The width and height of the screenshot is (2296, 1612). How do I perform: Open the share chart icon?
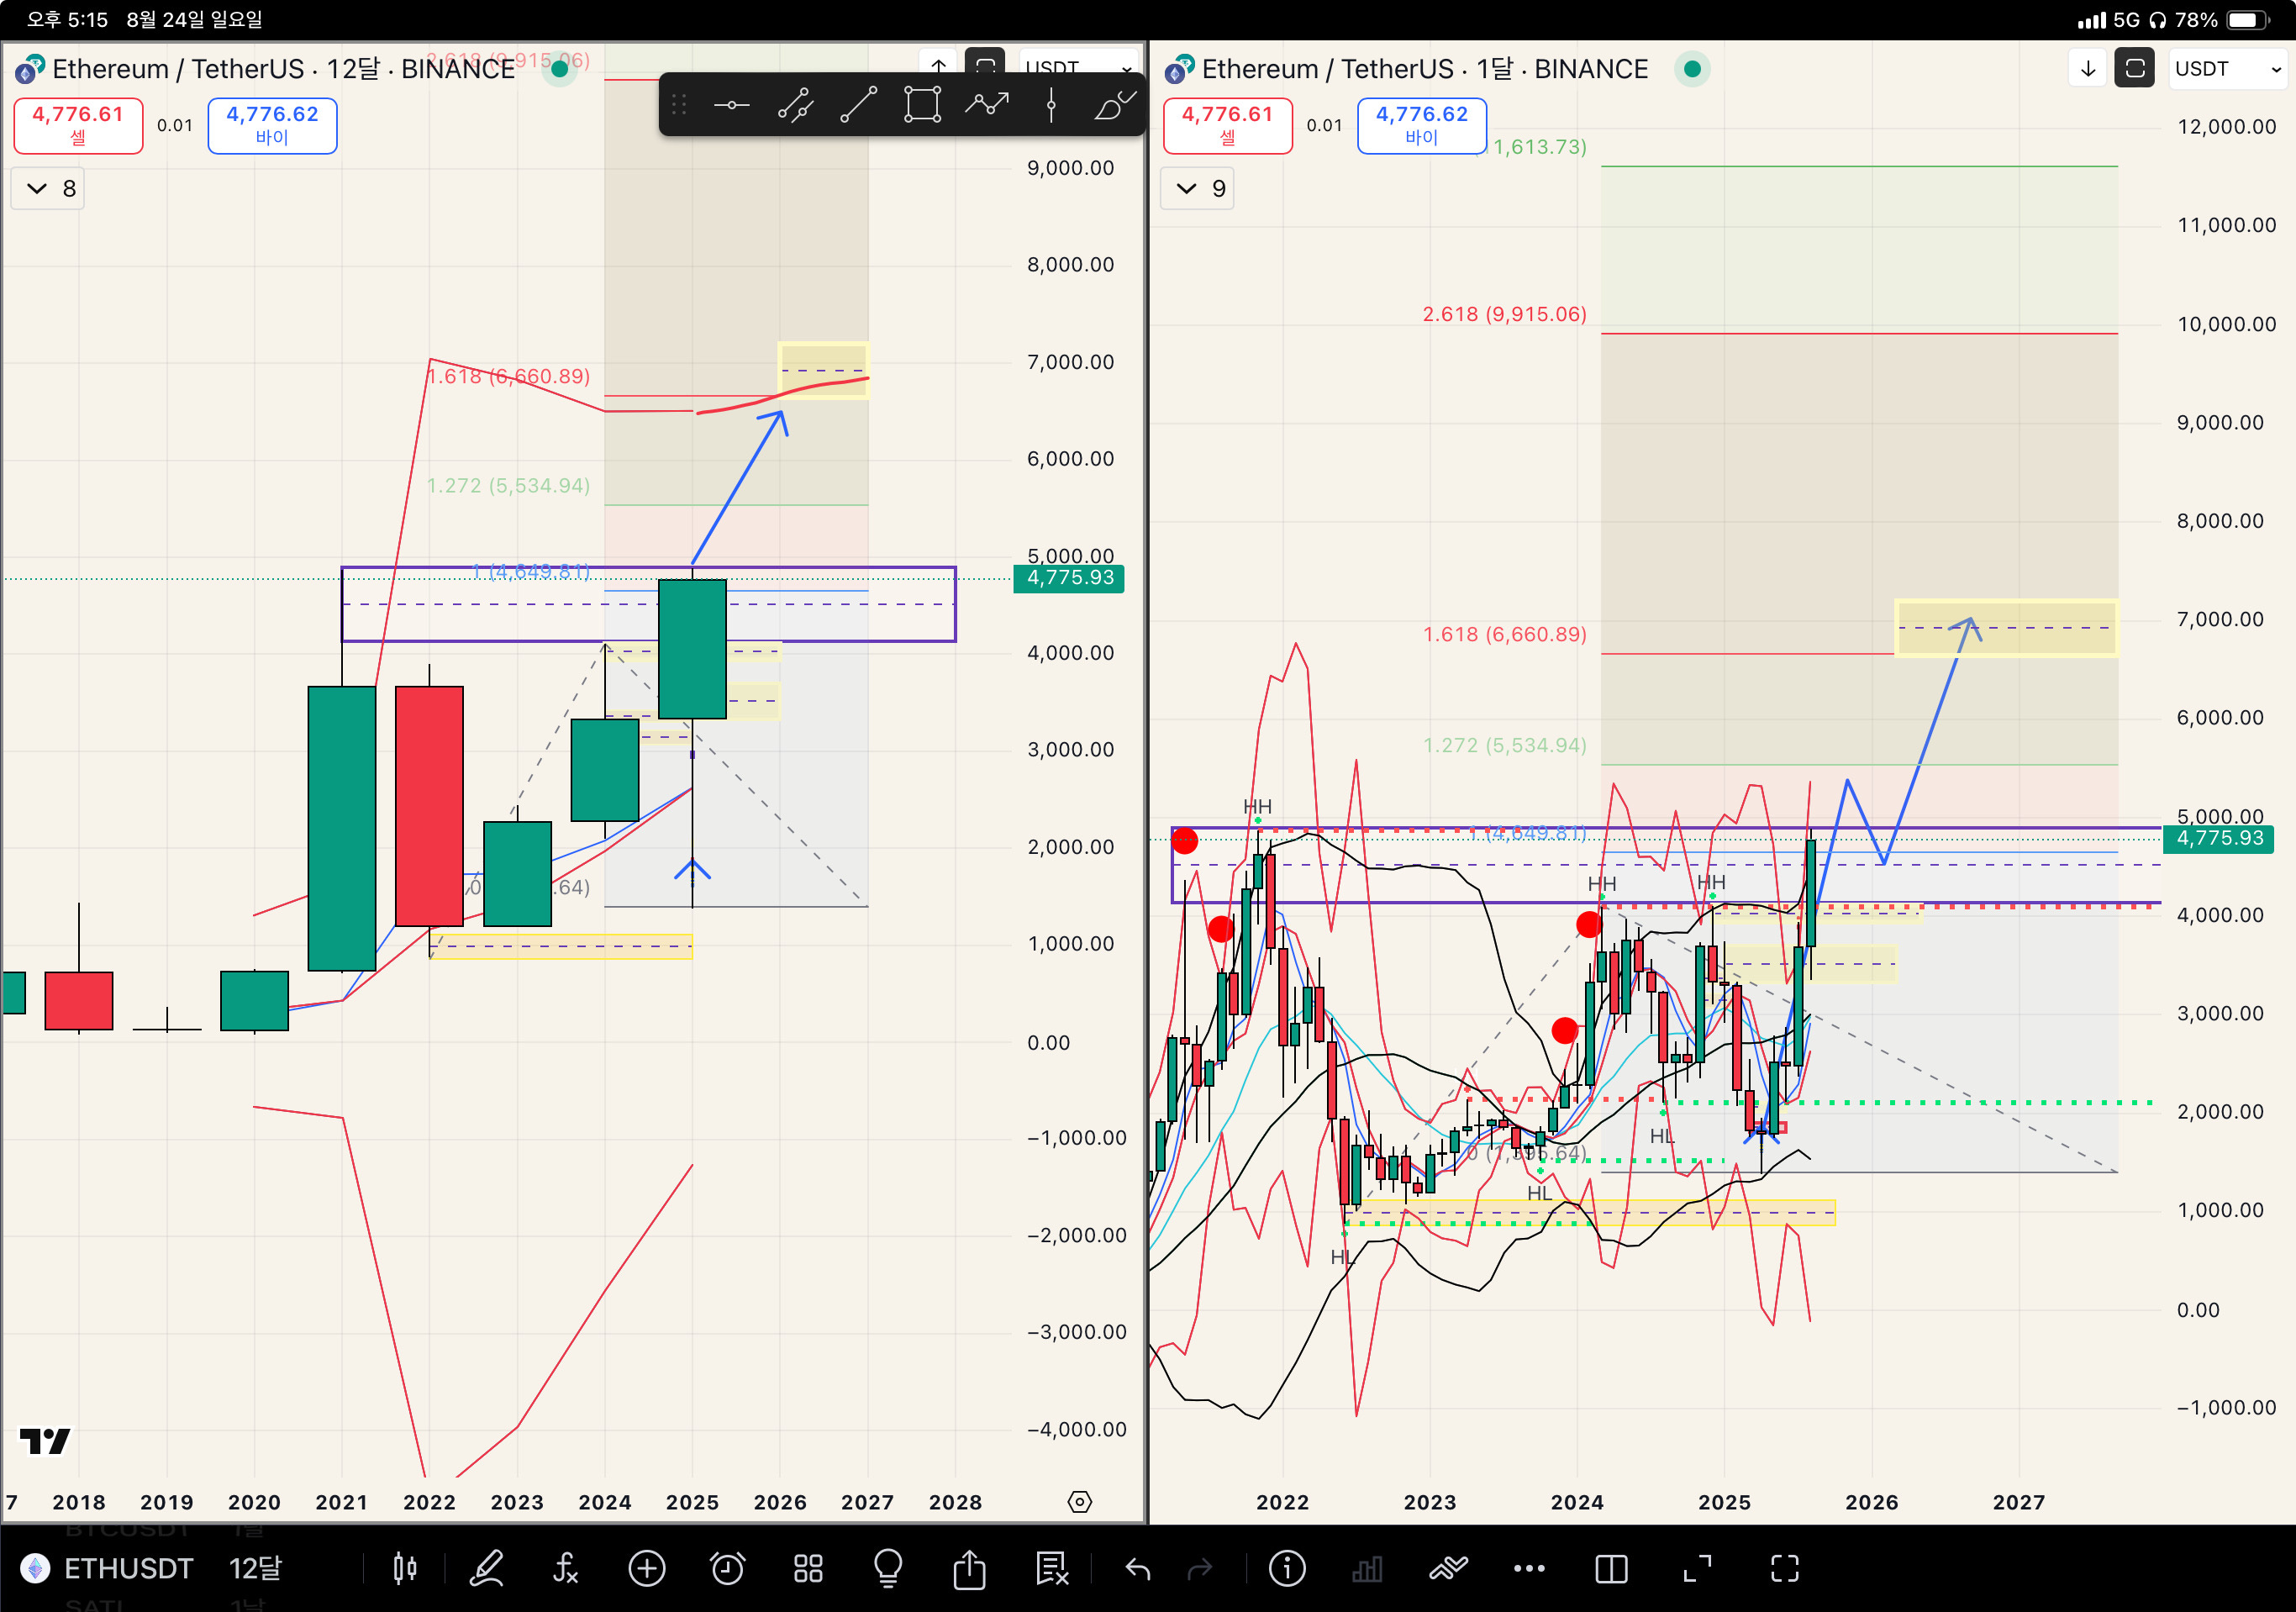969,1568
